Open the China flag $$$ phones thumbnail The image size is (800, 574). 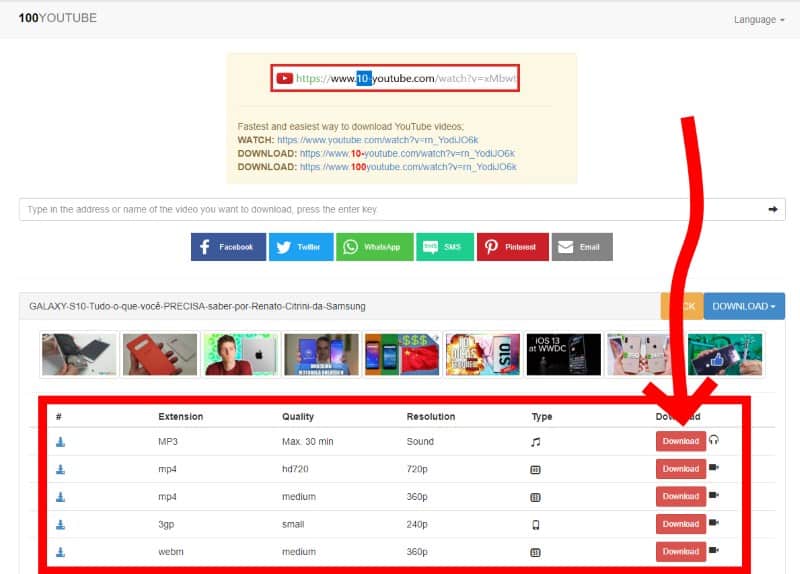click(402, 355)
